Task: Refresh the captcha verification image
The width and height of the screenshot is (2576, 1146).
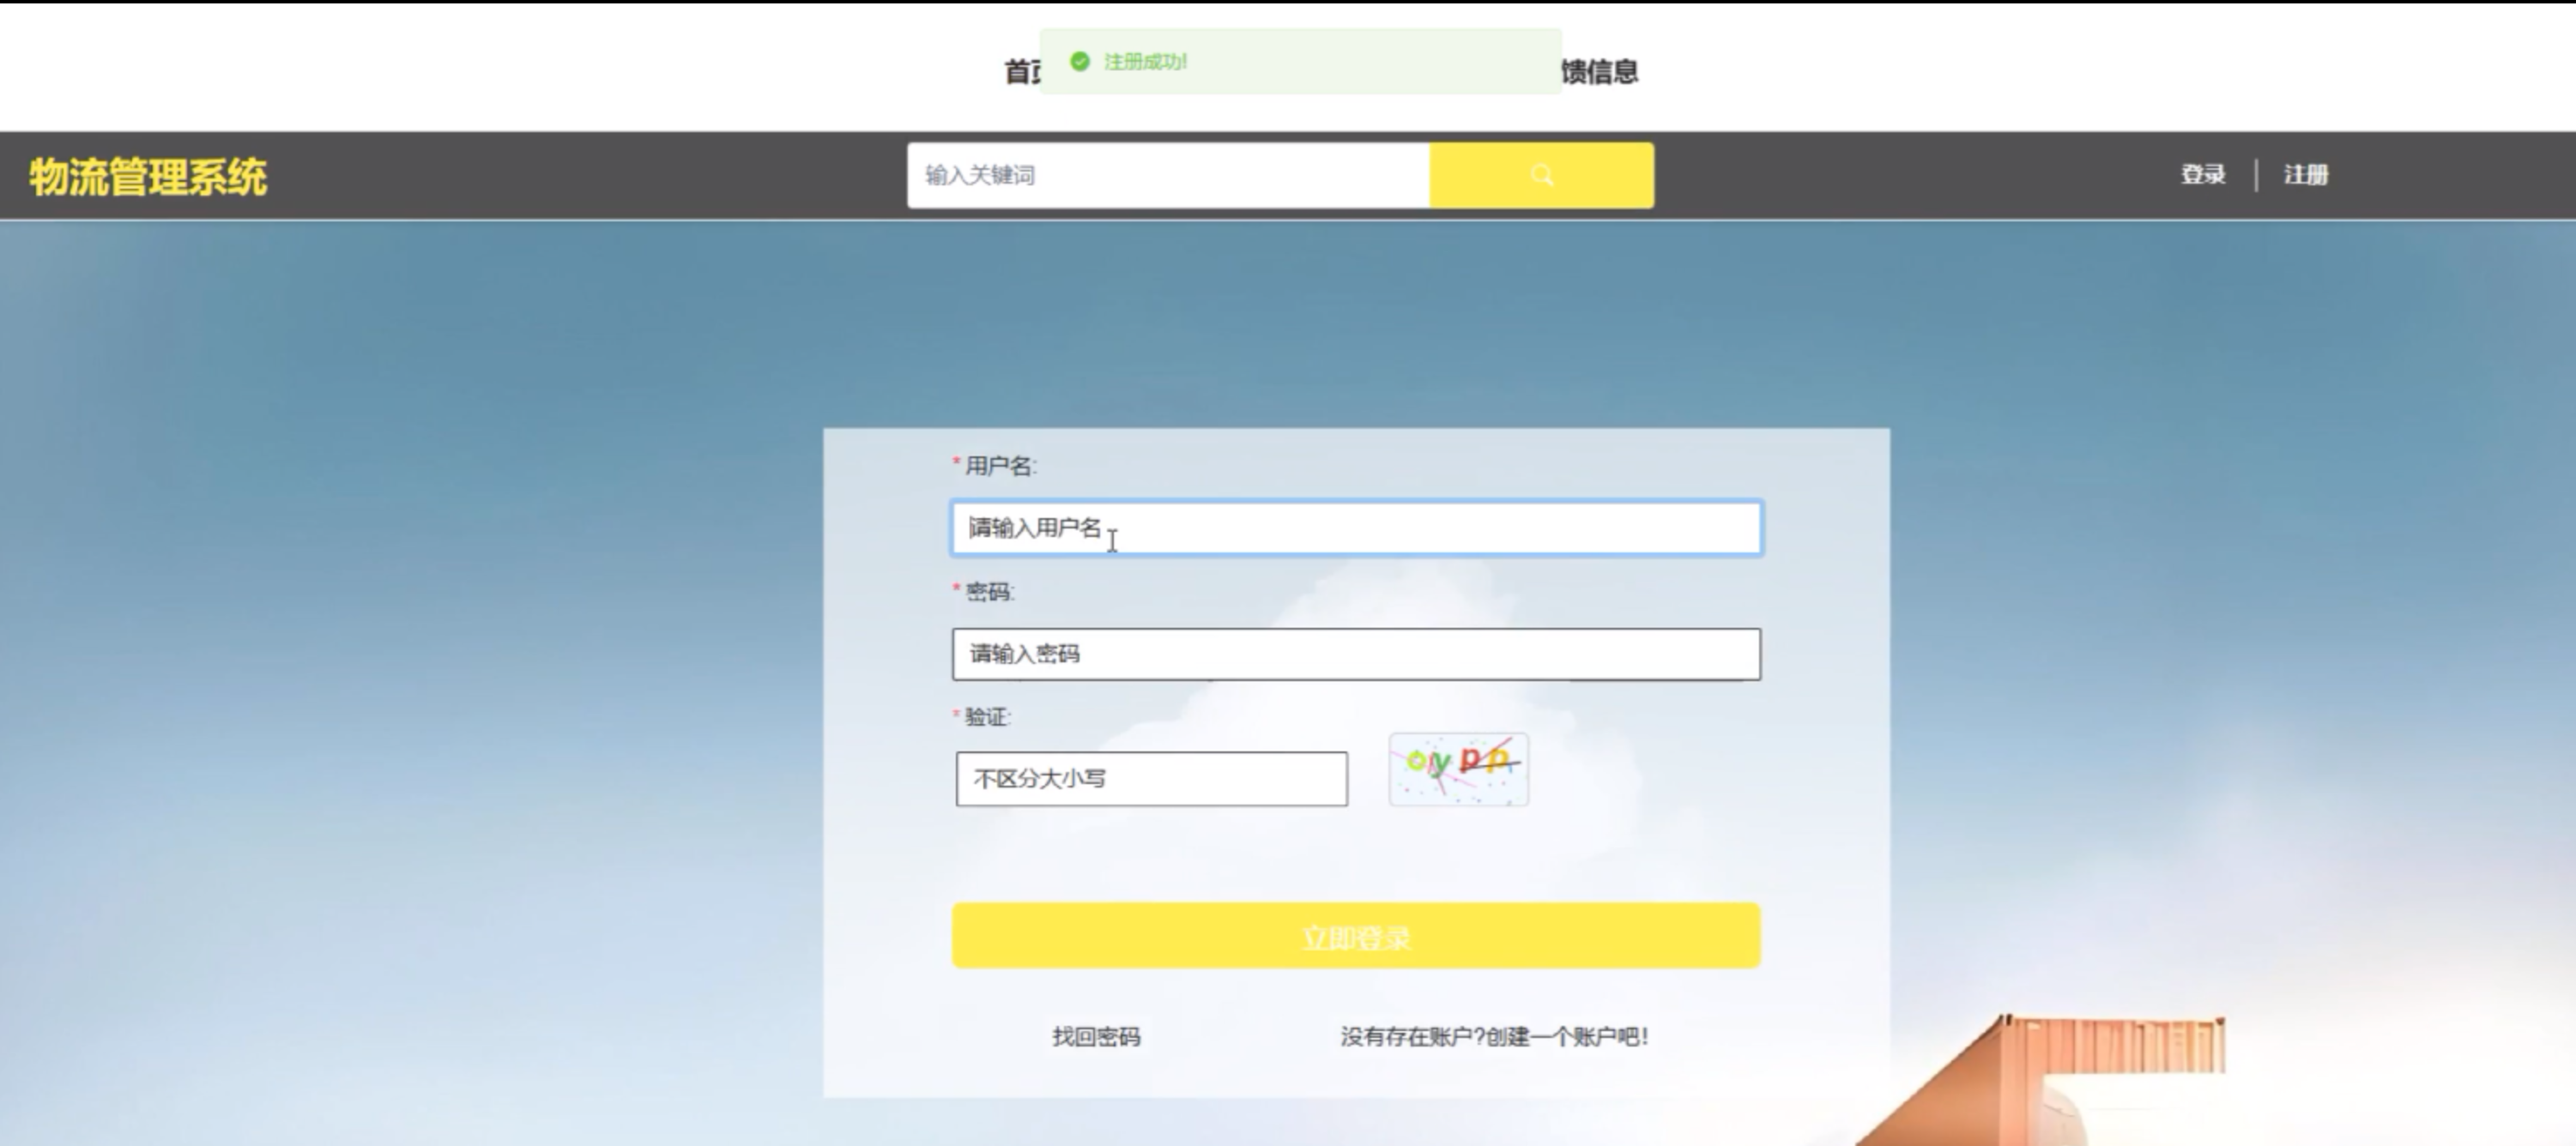Action: click(1458, 769)
